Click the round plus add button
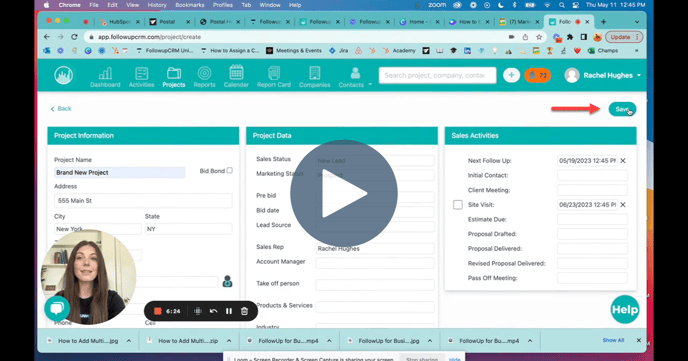 [511, 75]
